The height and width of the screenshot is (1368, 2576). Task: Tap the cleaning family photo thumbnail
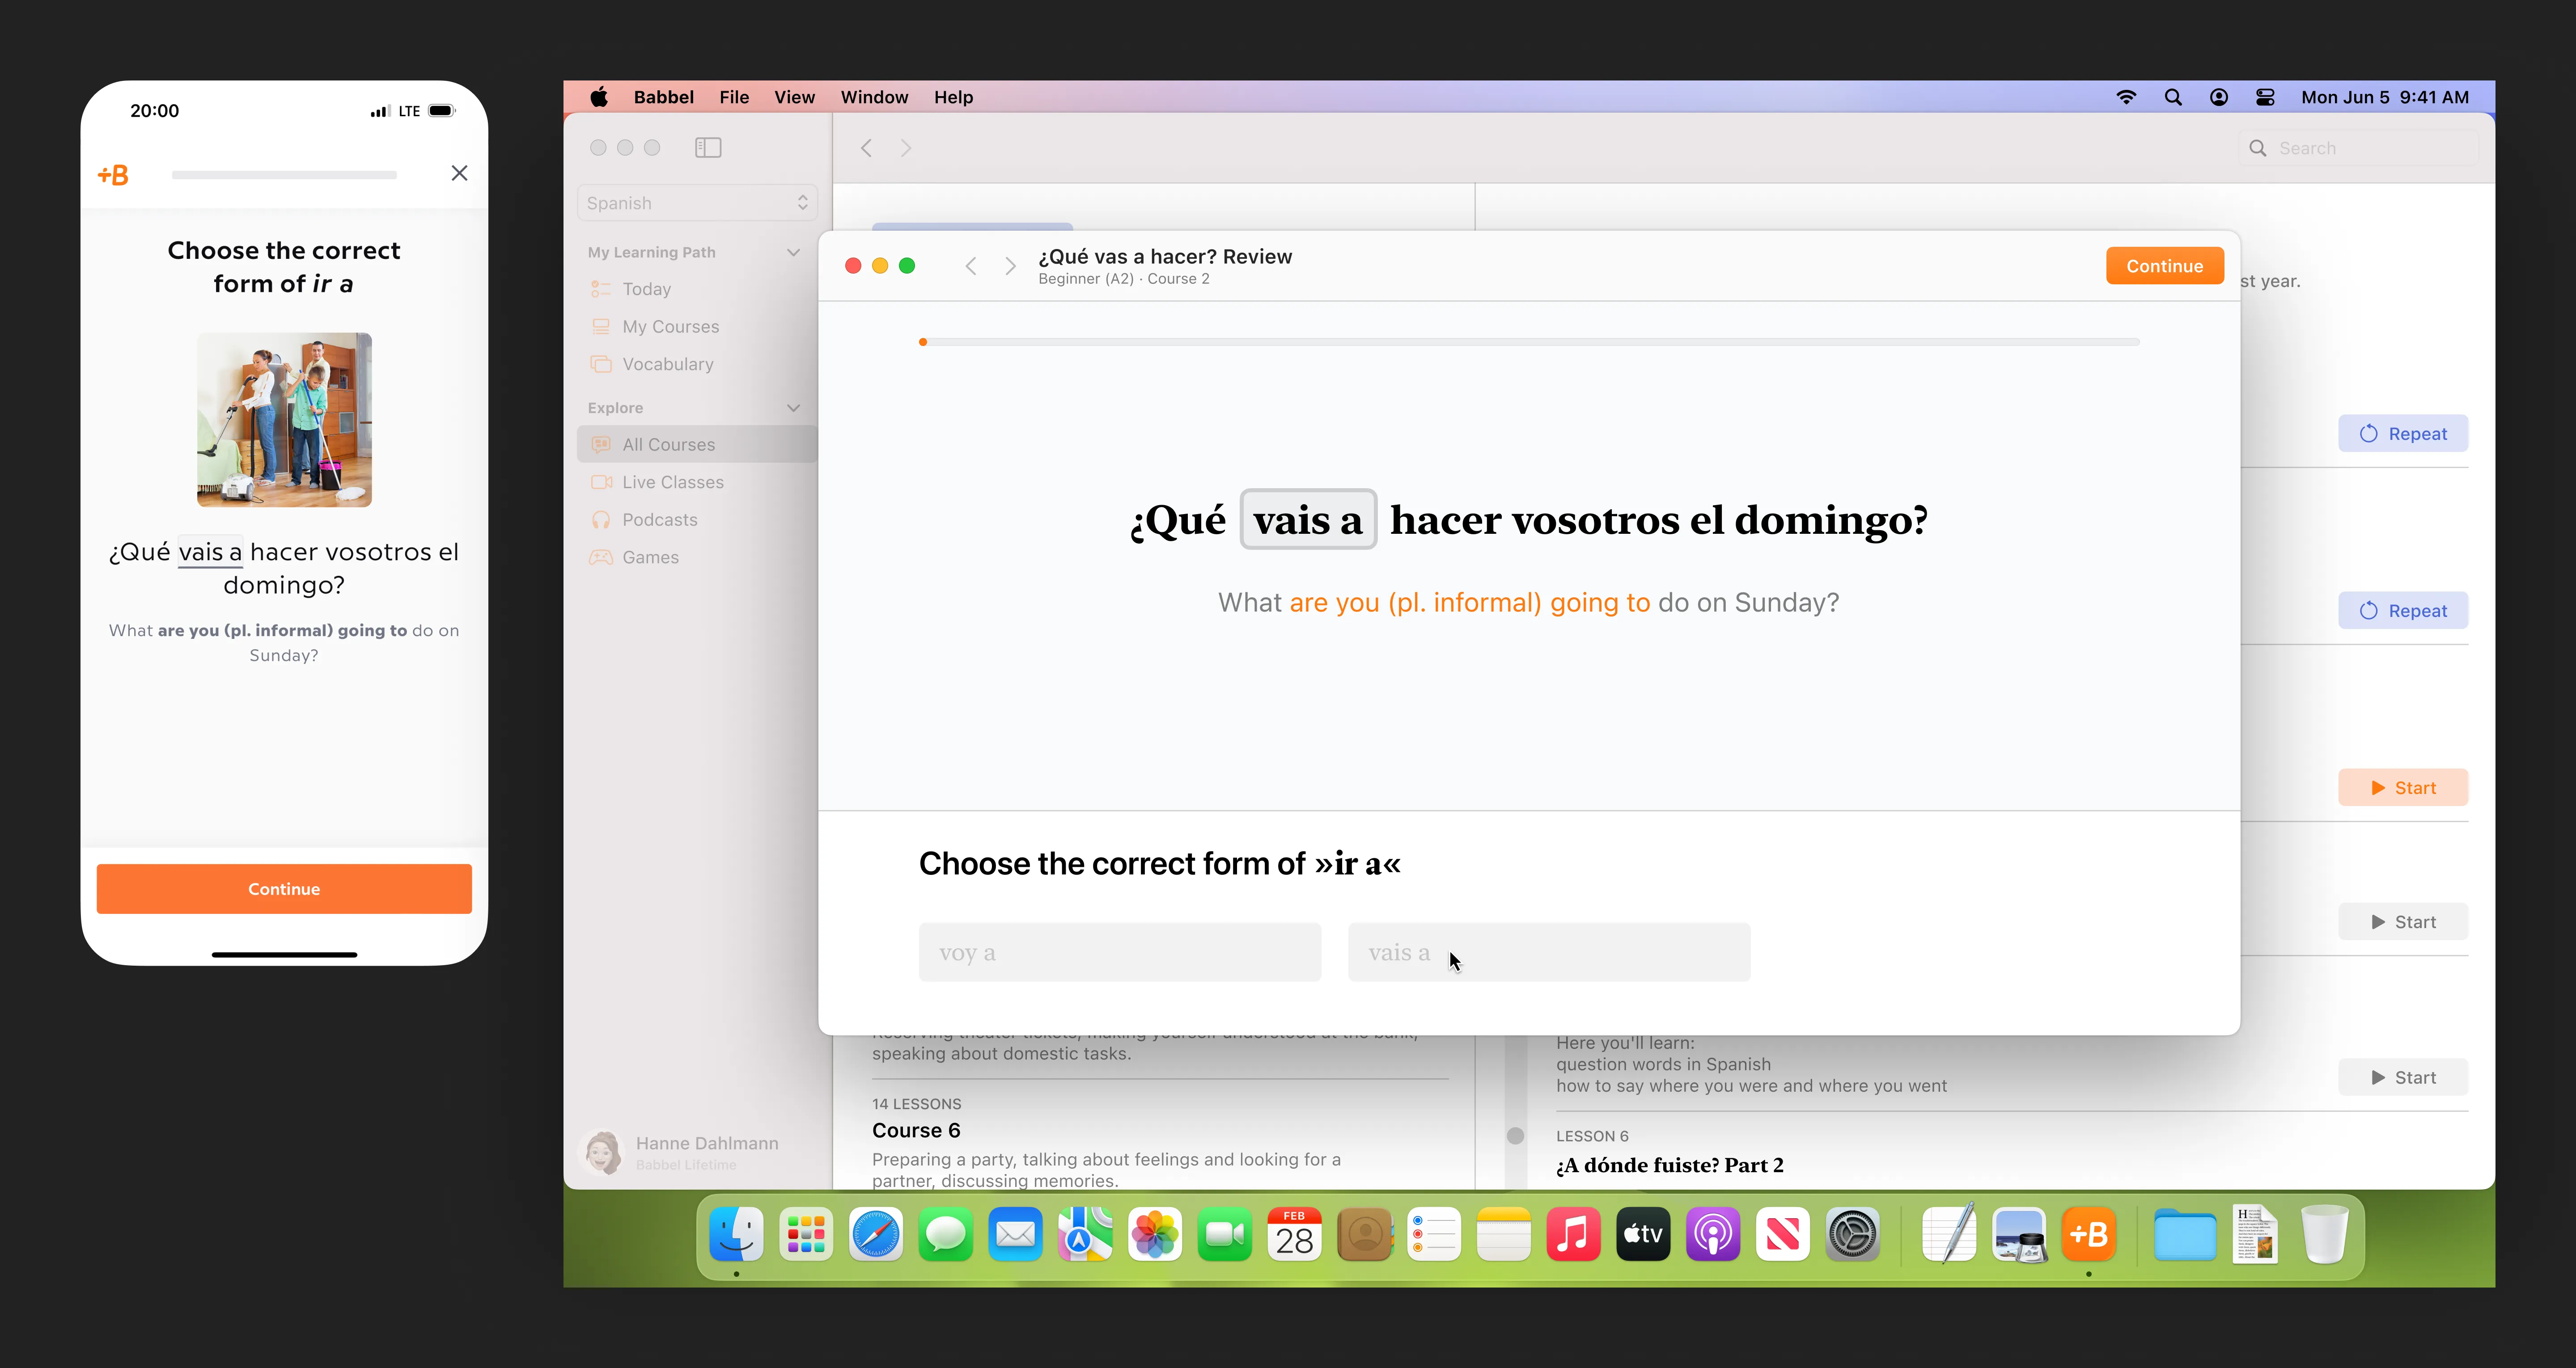coord(284,420)
